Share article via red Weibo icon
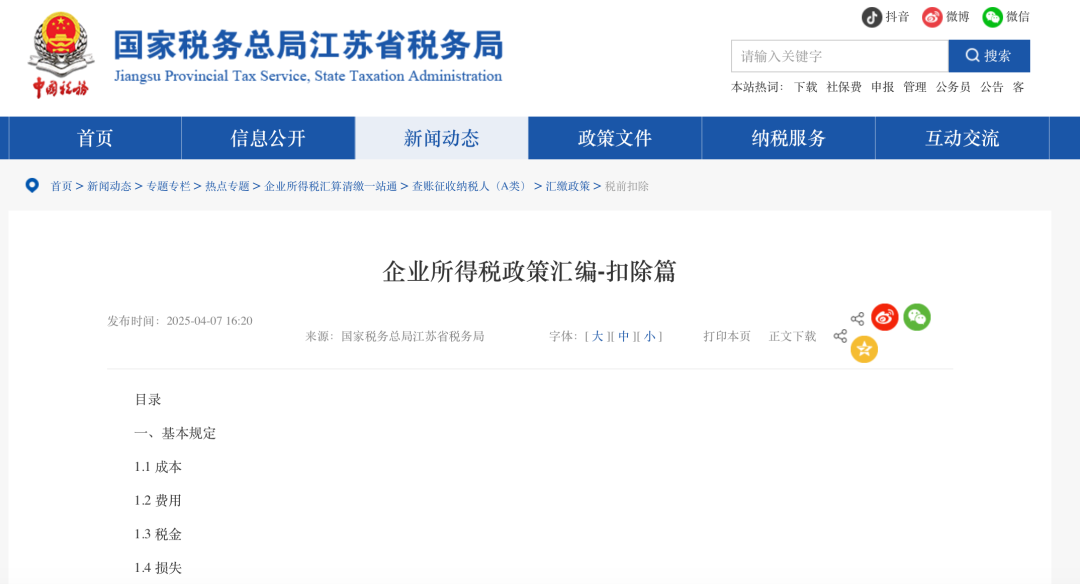Screen dimensions: 1080x584 tap(885, 318)
